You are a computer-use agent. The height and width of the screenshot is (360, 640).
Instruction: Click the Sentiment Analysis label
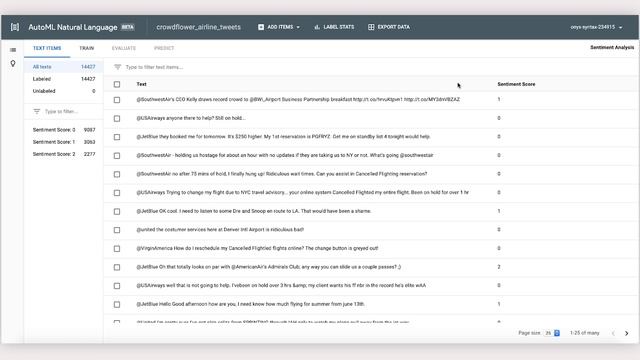[x=612, y=47]
